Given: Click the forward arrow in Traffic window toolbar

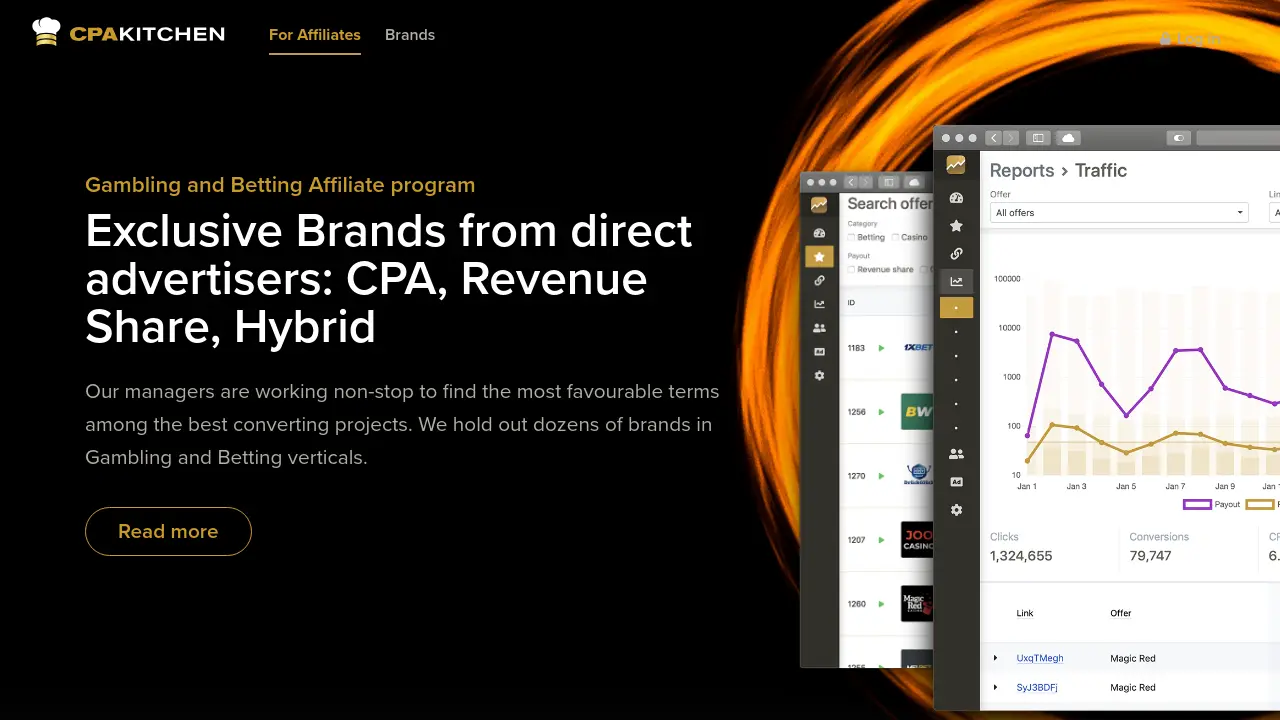Looking at the screenshot, I should 1011,138.
